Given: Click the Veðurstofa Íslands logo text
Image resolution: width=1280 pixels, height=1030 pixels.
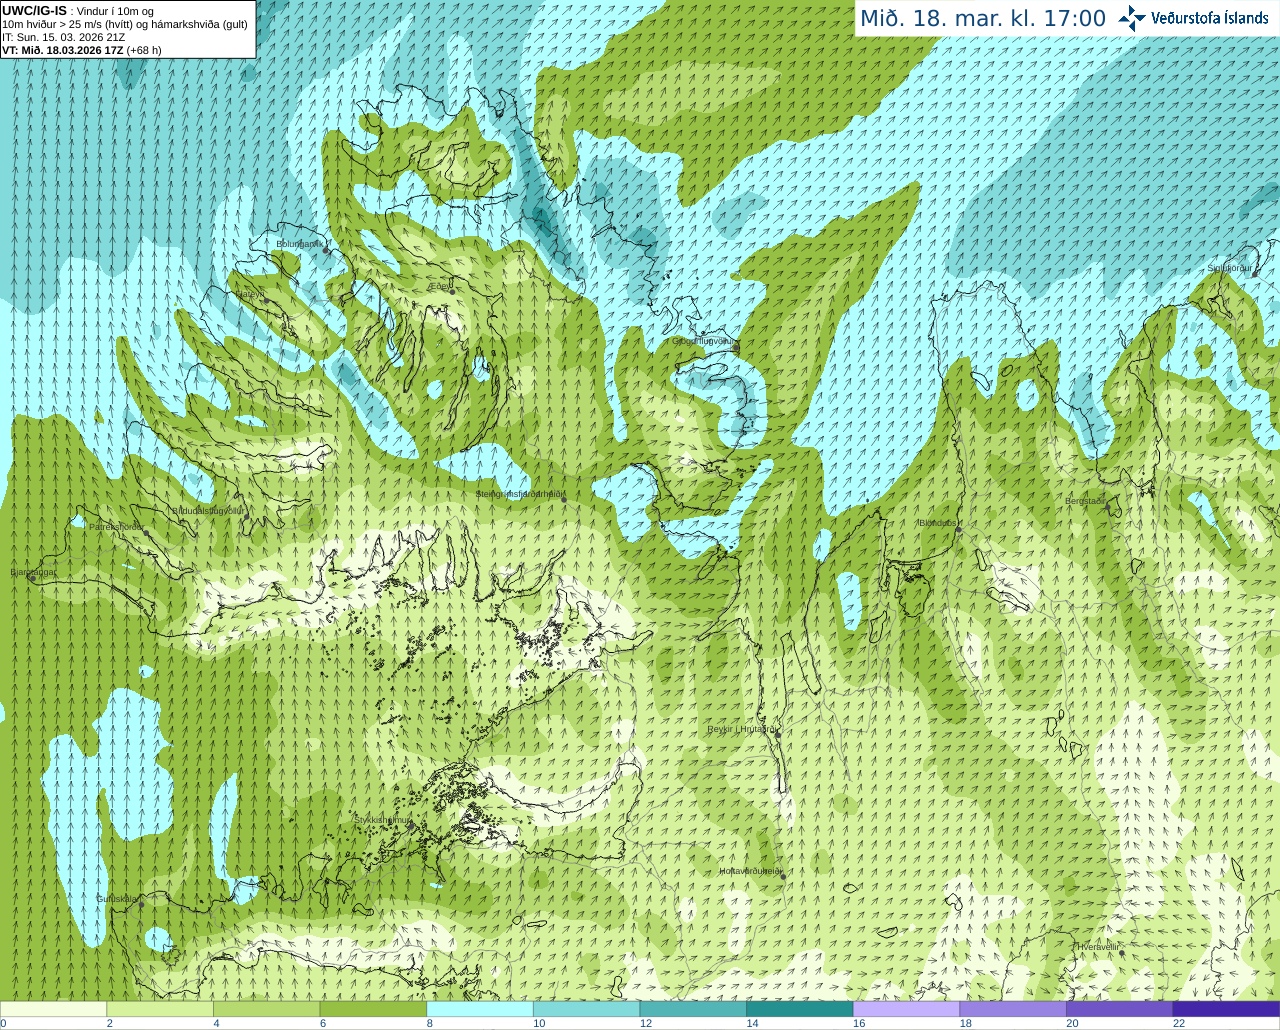Looking at the screenshot, I should click(1211, 18).
